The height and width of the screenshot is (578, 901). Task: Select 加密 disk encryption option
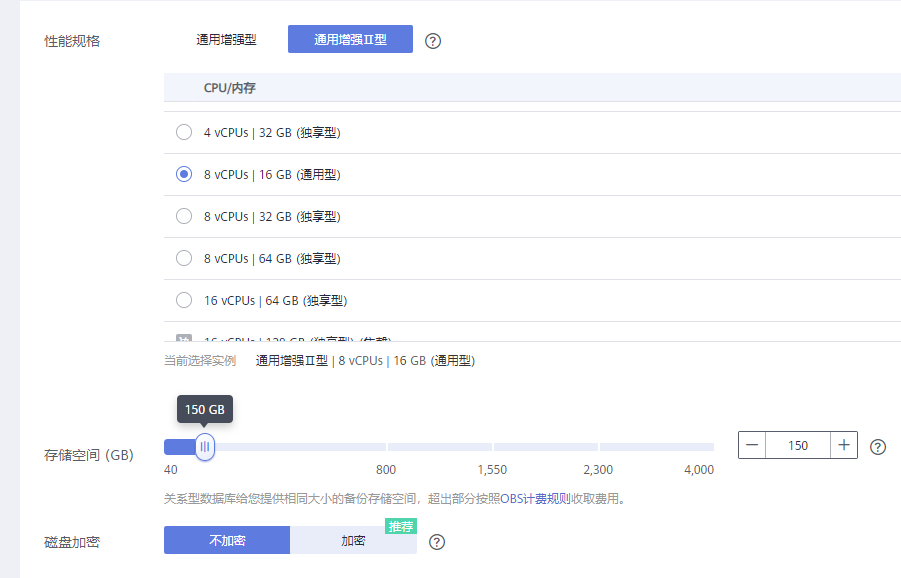353,540
